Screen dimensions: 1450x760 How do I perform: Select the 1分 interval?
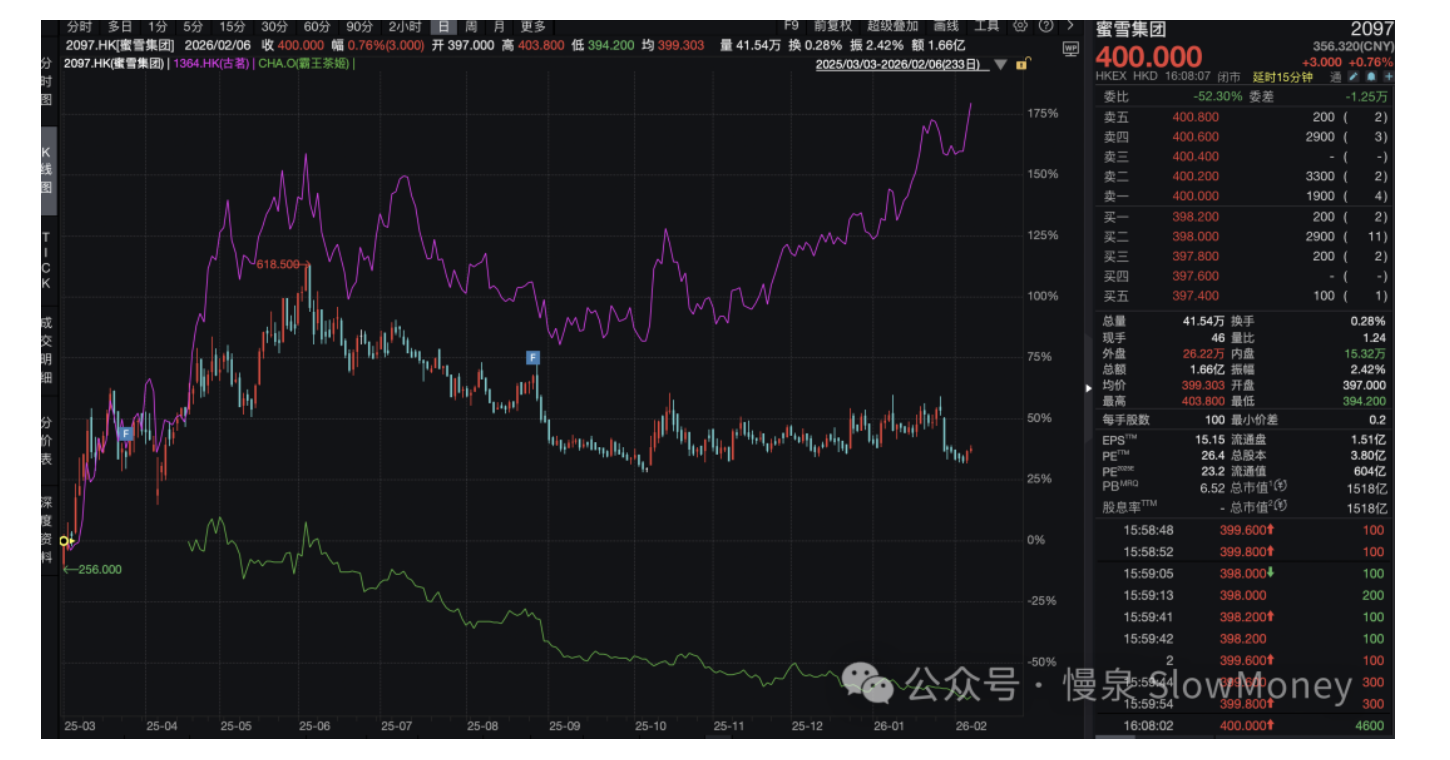(x=157, y=26)
